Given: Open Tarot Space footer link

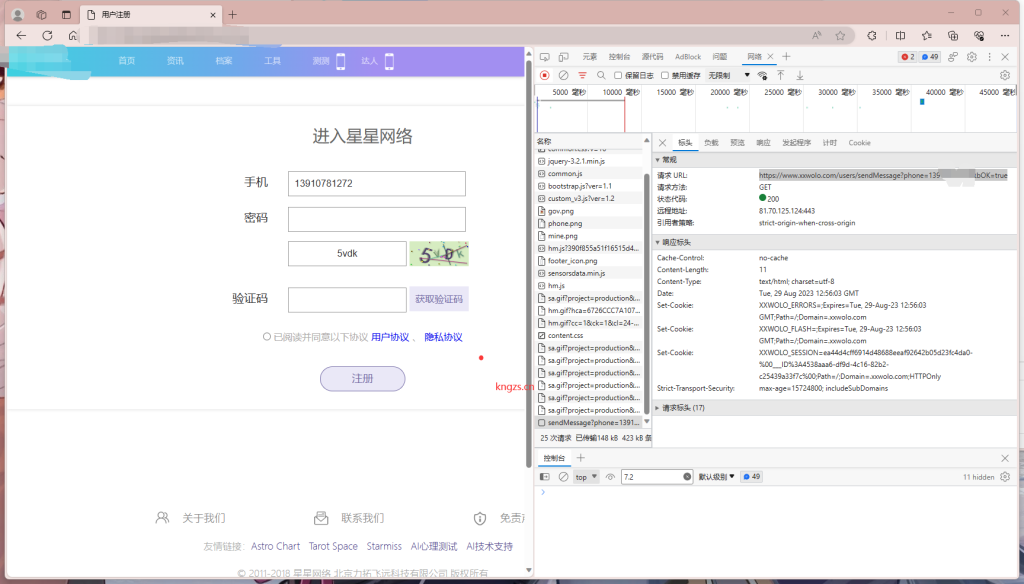Looking at the screenshot, I should pyautogui.click(x=333, y=546).
